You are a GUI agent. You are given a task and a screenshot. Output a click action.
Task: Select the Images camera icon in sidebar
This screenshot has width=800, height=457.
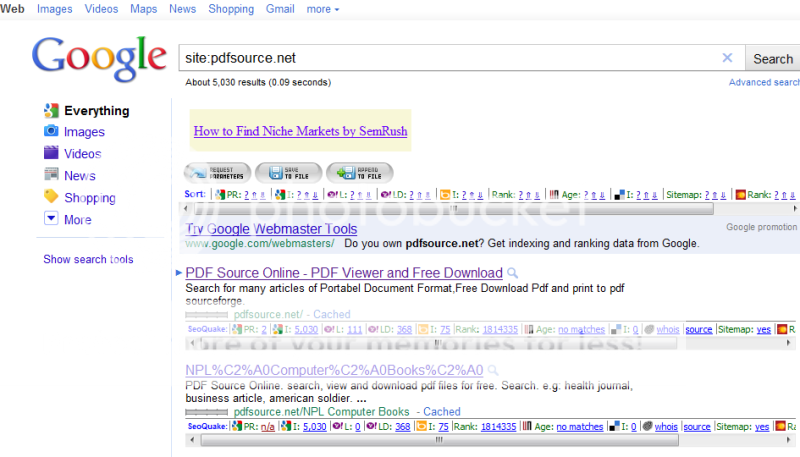(x=51, y=131)
